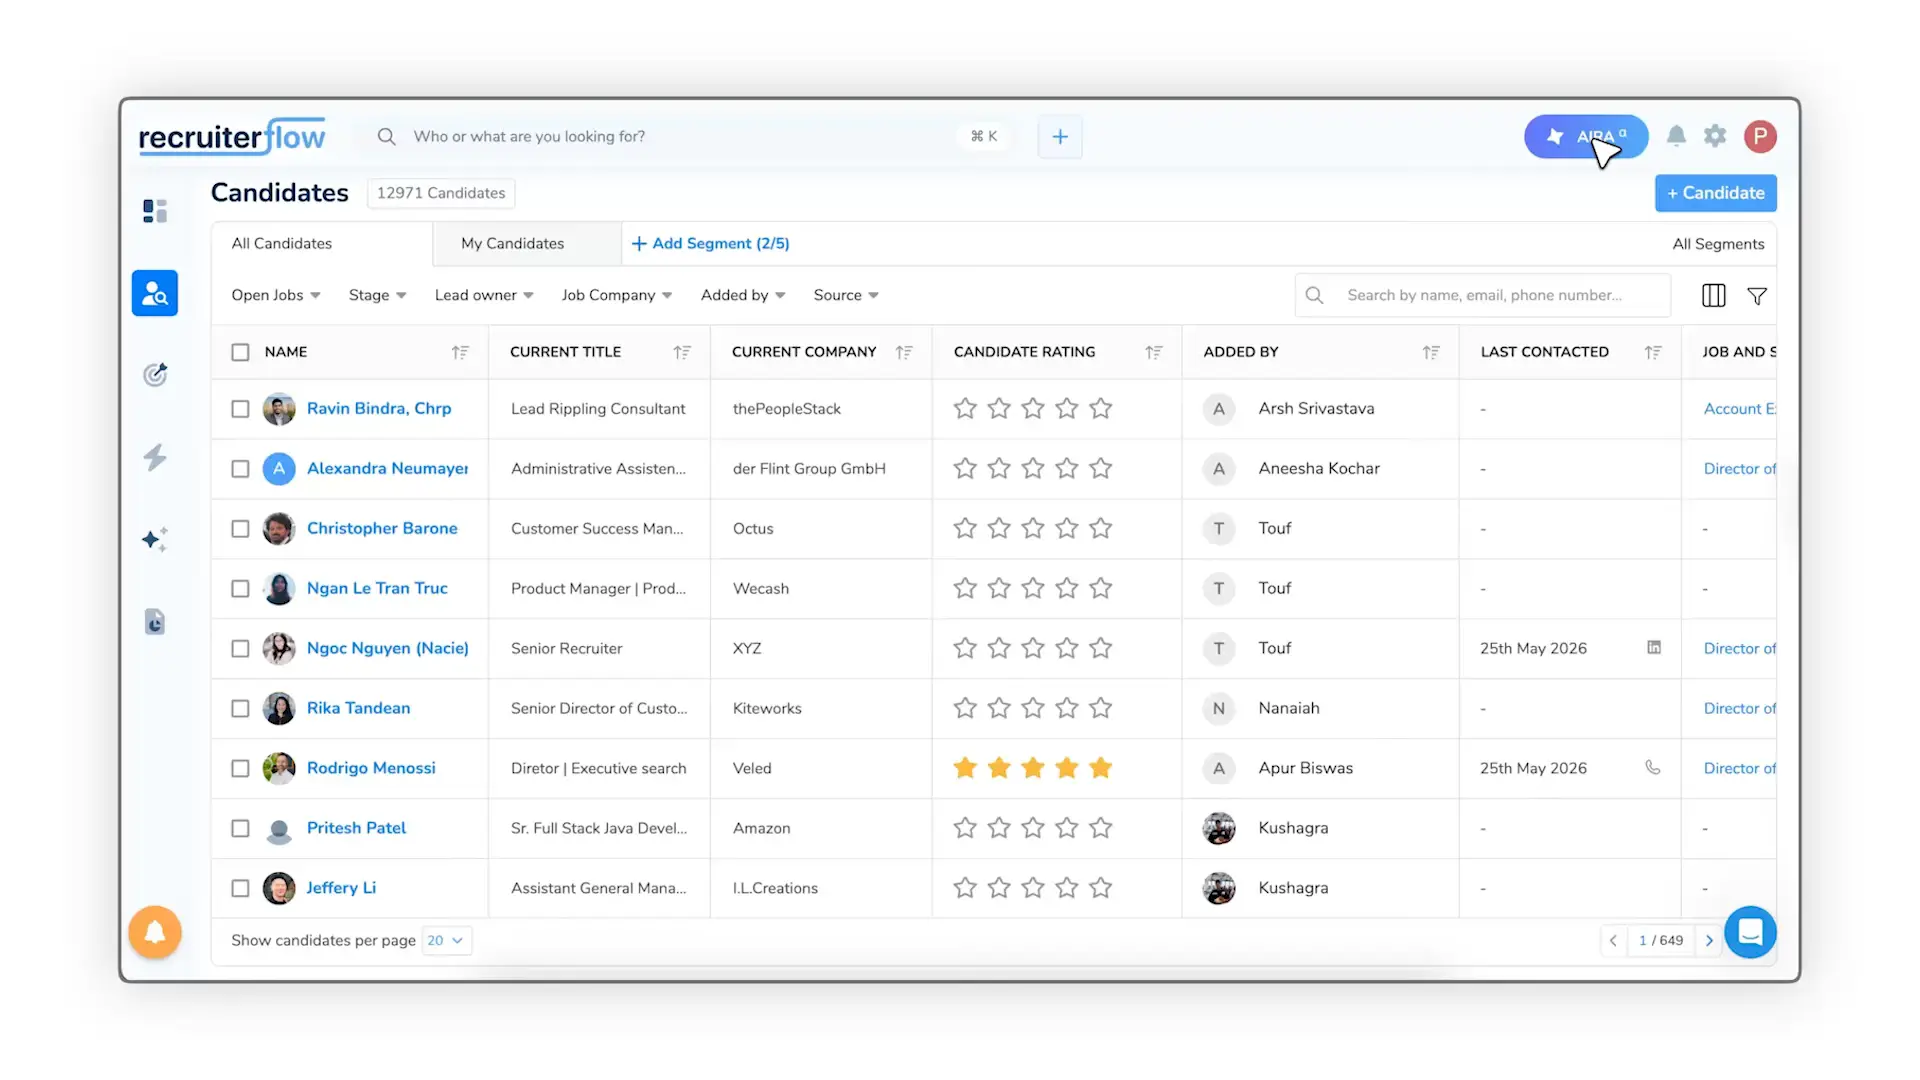
Task: Sort by the CANDIDATE RATING column
Action: (x=1154, y=352)
